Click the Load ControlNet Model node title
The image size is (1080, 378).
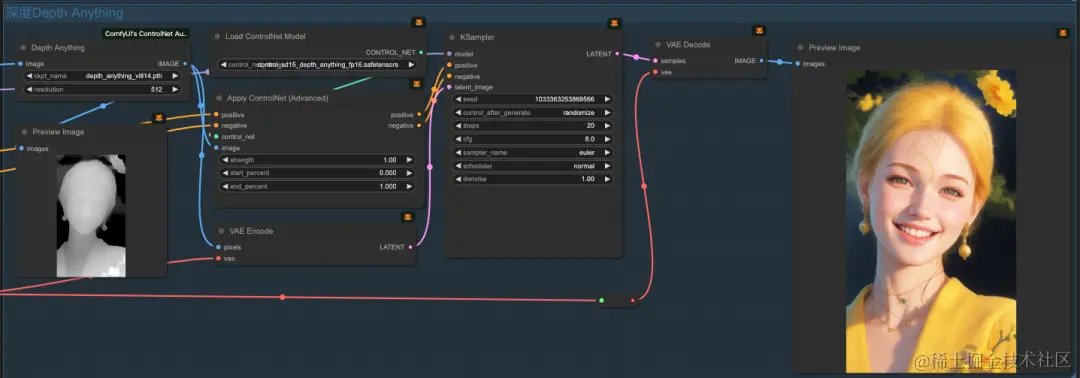pyautogui.click(x=265, y=36)
